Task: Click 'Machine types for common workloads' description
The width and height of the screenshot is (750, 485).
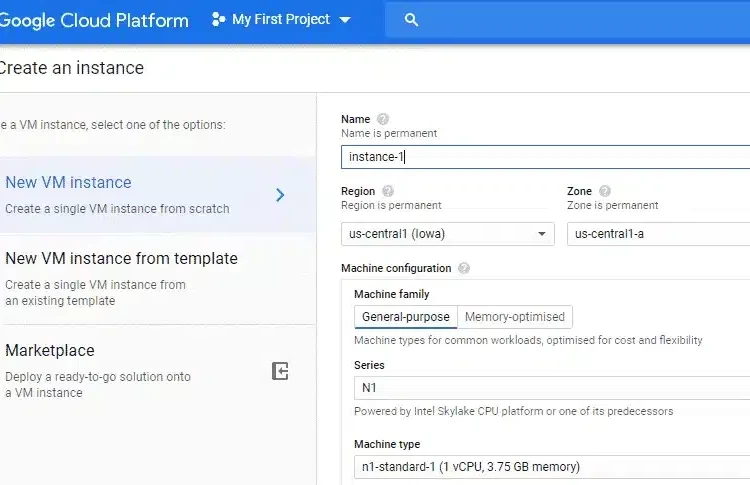Action: pos(528,340)
